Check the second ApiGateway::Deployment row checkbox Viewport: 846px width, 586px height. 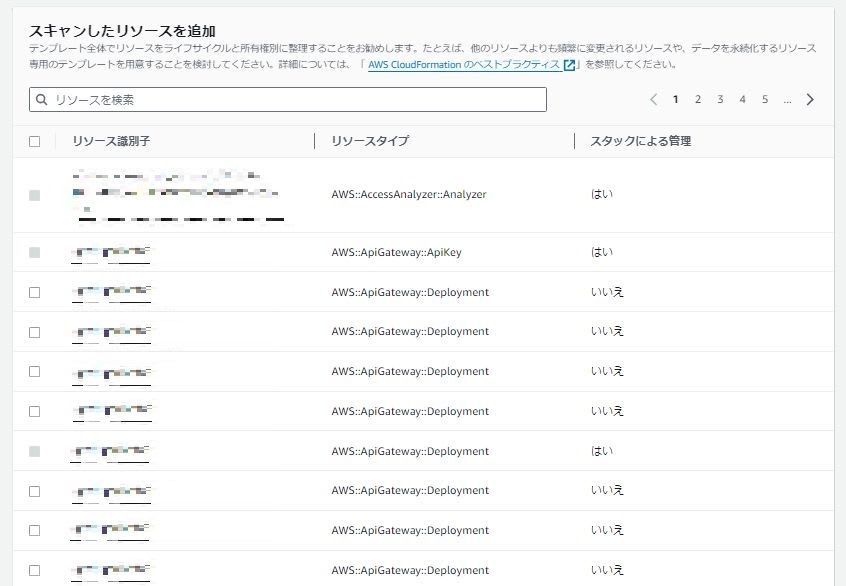tap(35, 332)
